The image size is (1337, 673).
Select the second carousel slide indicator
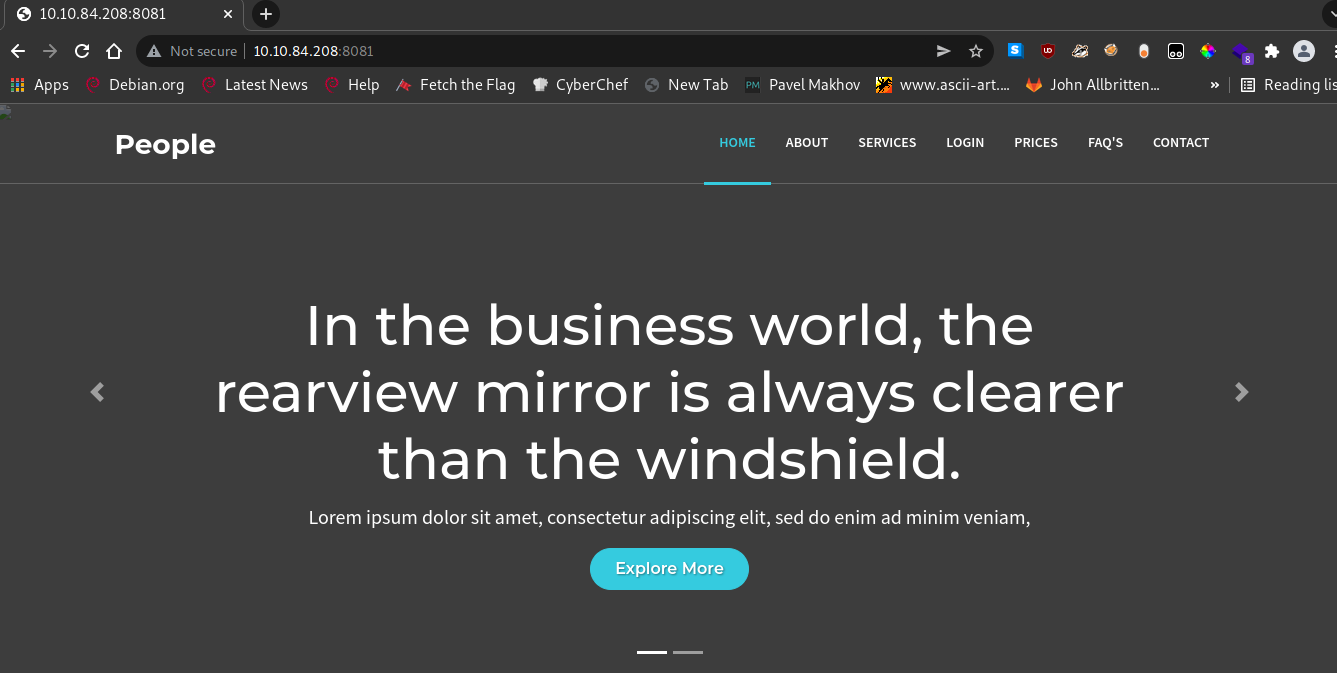688,652
